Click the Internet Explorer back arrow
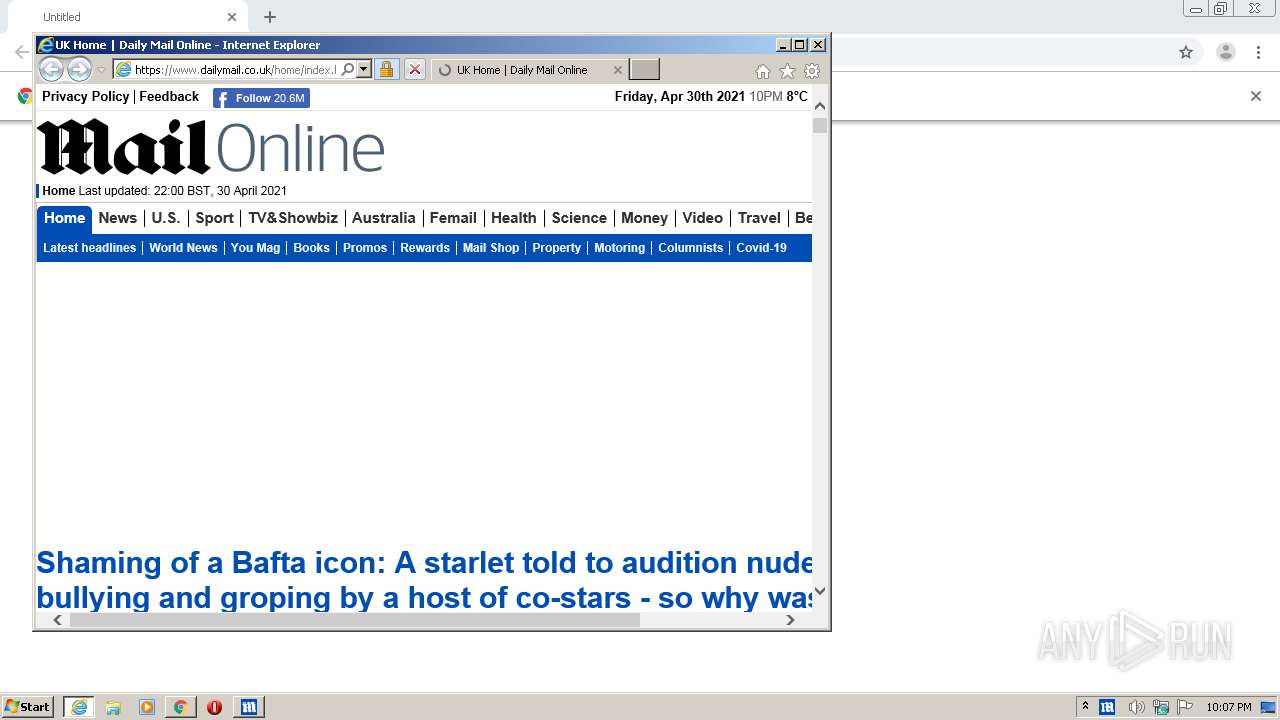 pos(51,69)
